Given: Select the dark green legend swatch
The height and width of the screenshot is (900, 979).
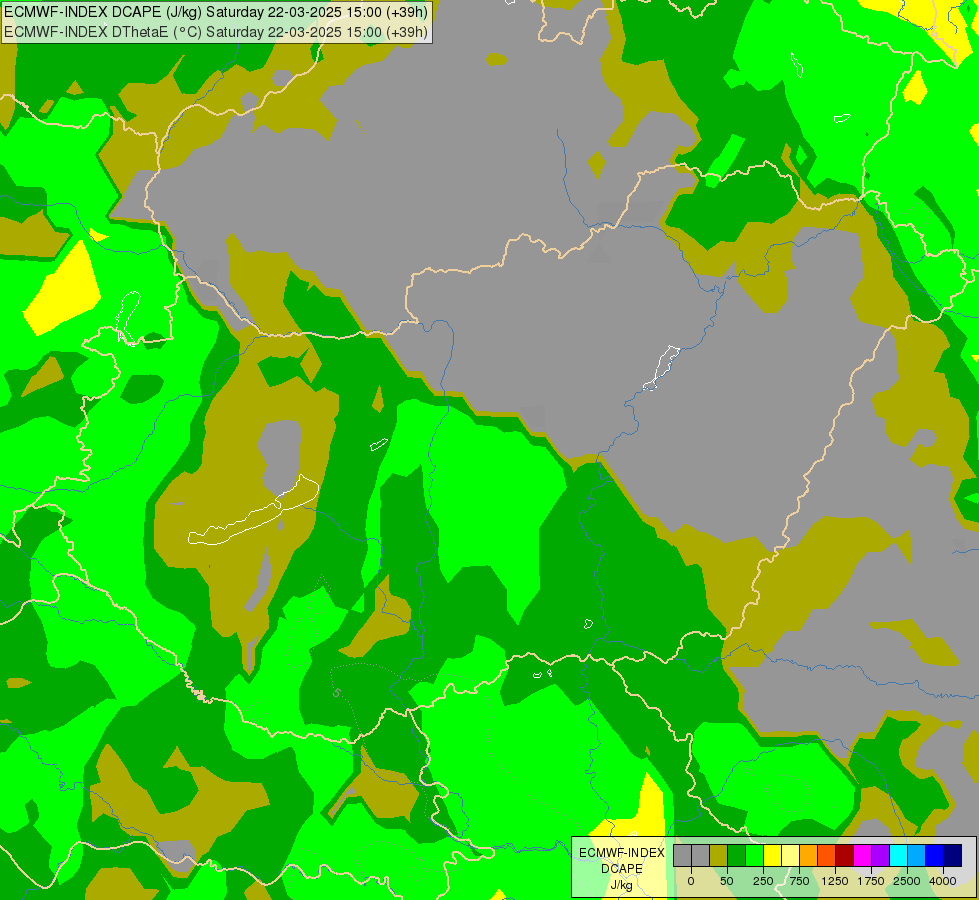Looking at the screenshot, I should [x=736, y=855].
